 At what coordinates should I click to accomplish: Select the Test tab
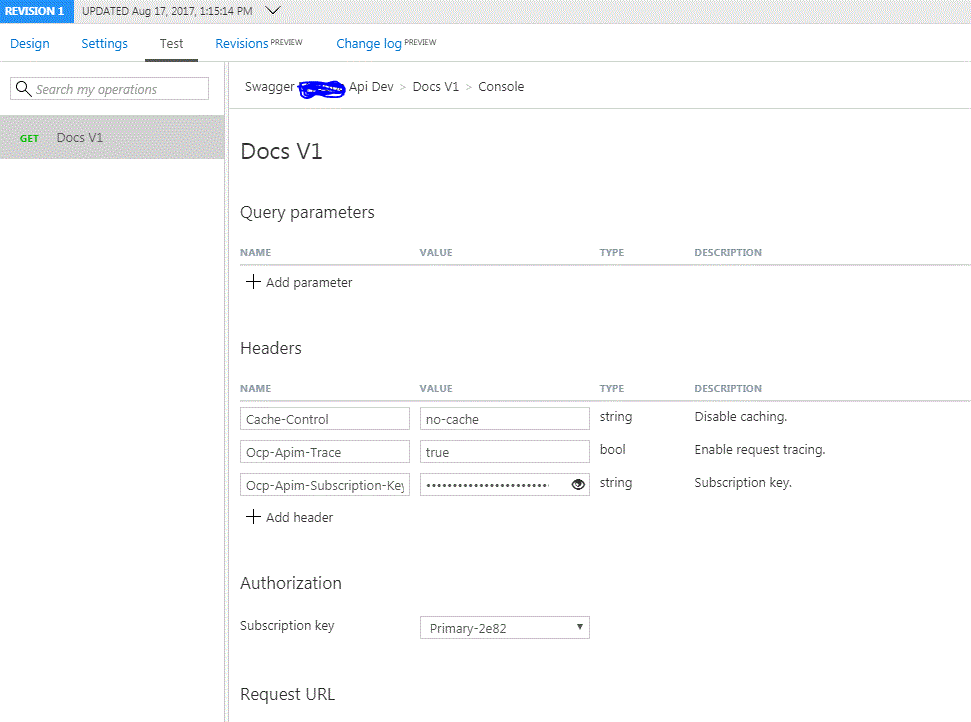click(171, 44)
